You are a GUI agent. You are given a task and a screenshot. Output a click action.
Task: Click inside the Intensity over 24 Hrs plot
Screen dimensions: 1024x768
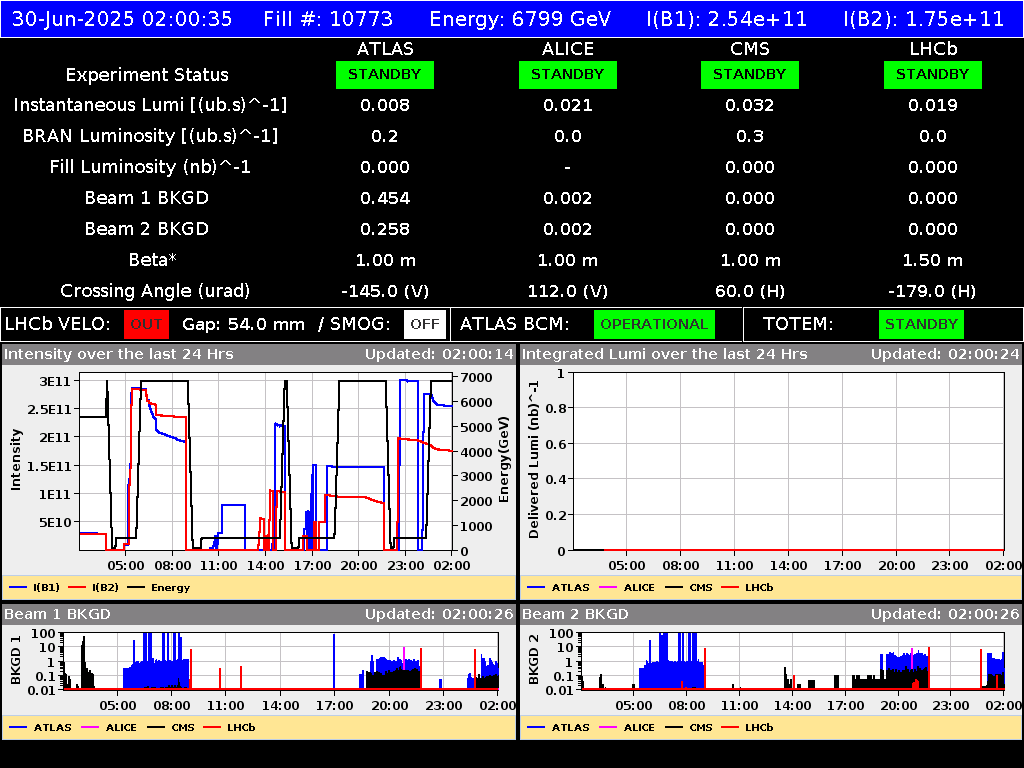click(x=266, y=462)
